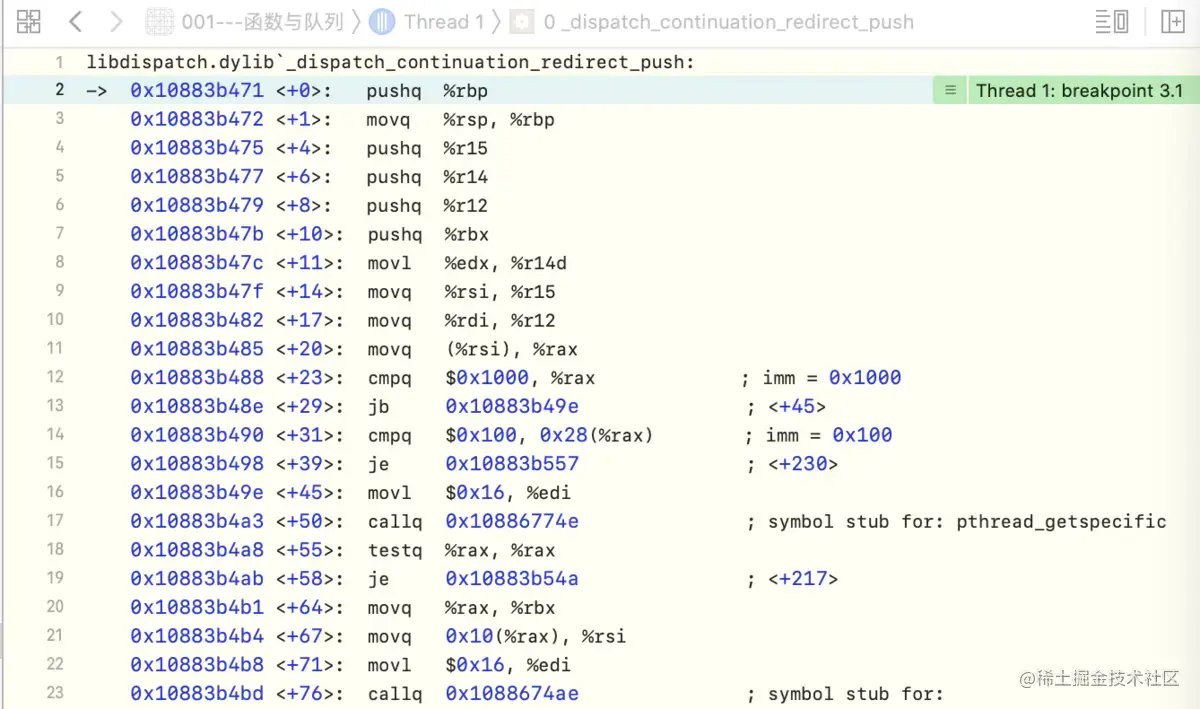Screen dimensions: 1200x709
Task: Click the movq (%rsi), %rax instruction
Action: click(x=471, y=349)
